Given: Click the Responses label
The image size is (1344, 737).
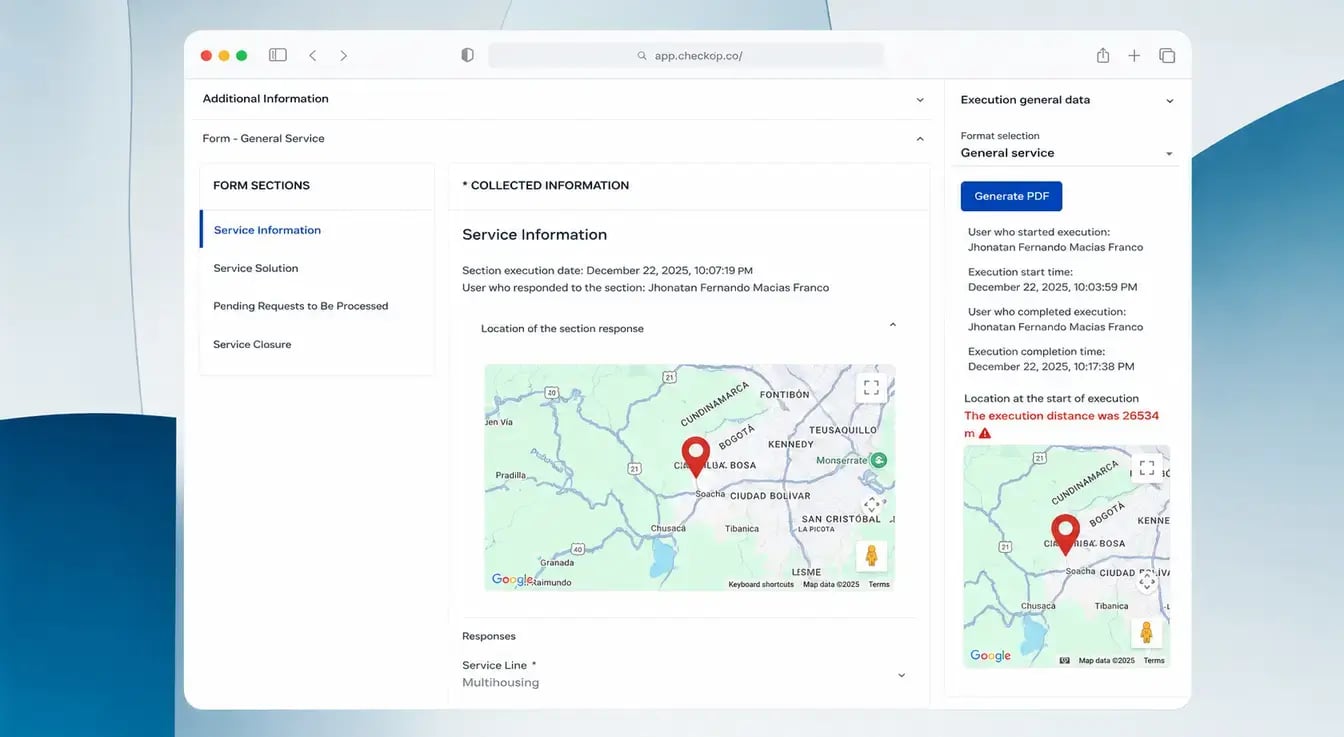Looking at the screenshot, I should pyautogui.click(x=489, y=636).
